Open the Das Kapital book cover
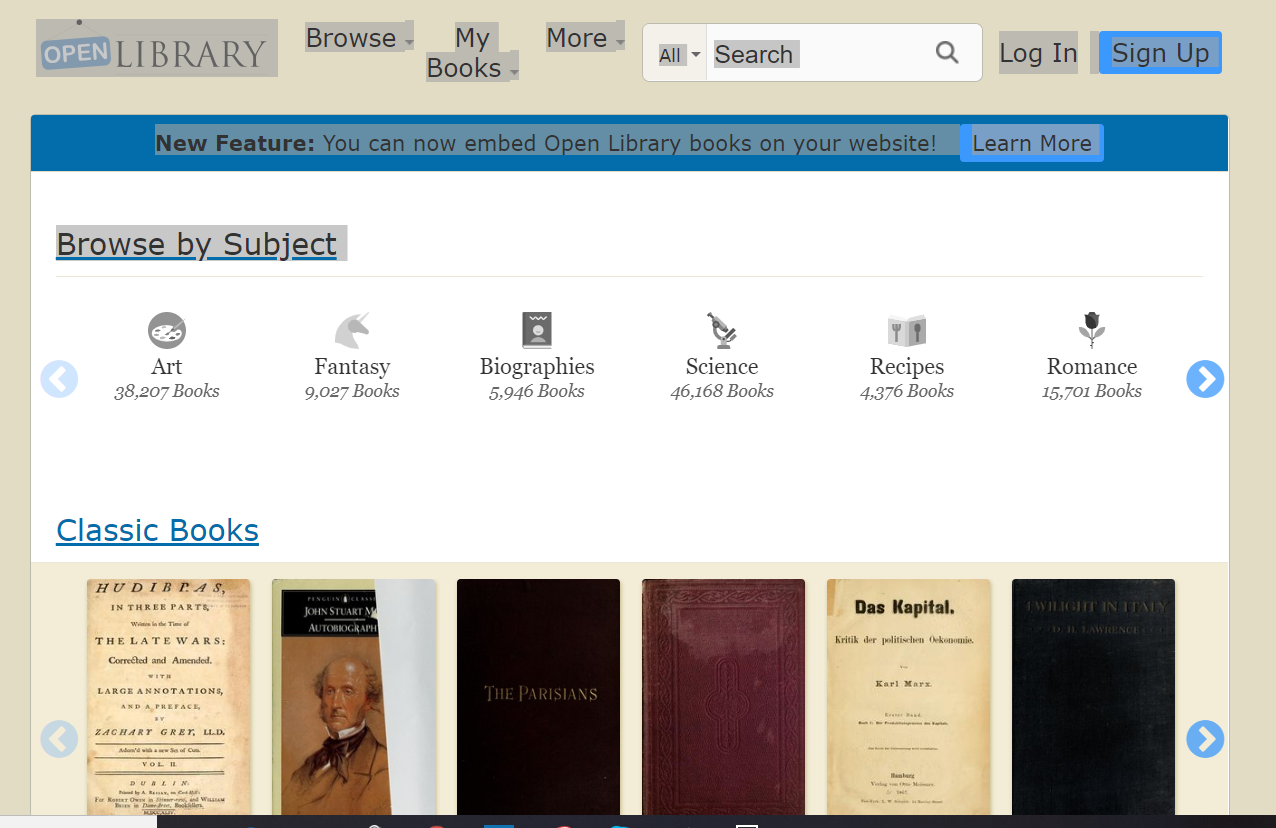This screenshot has height=828, width=1276. pyautogui.click(x=909, y=697)
